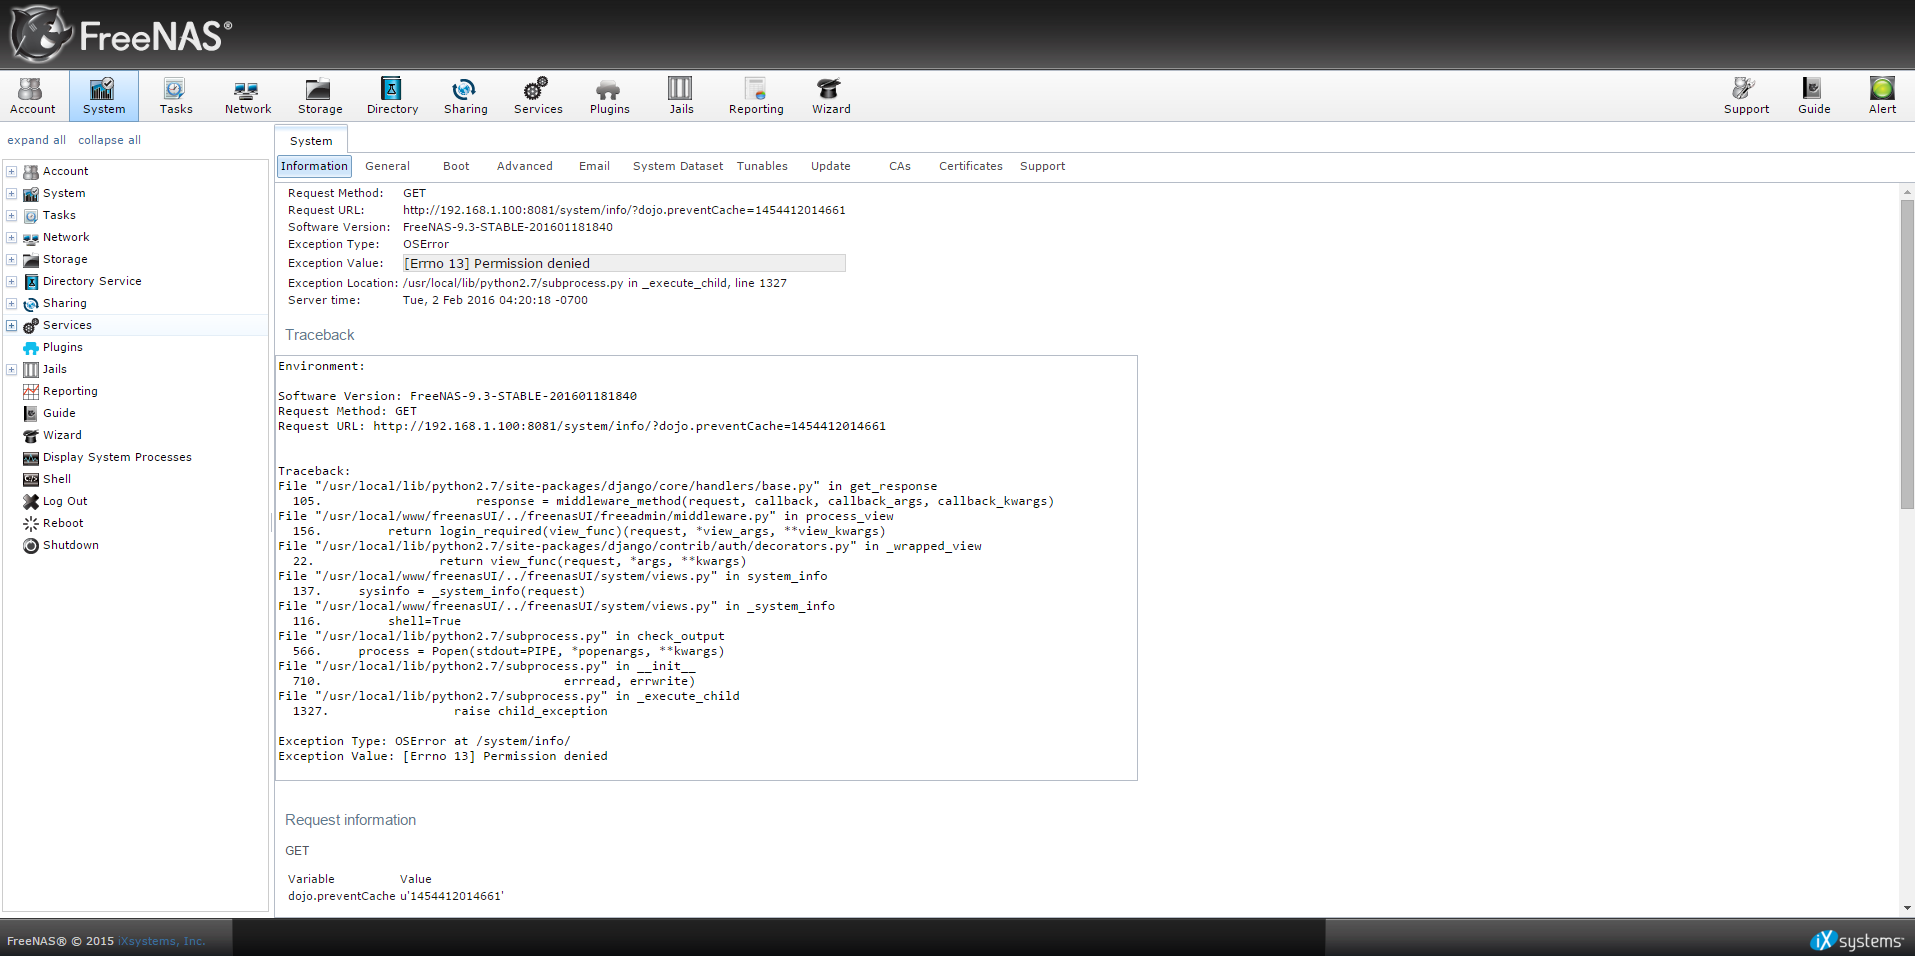Click Guide book icon in sidebar

pos(31,413)
